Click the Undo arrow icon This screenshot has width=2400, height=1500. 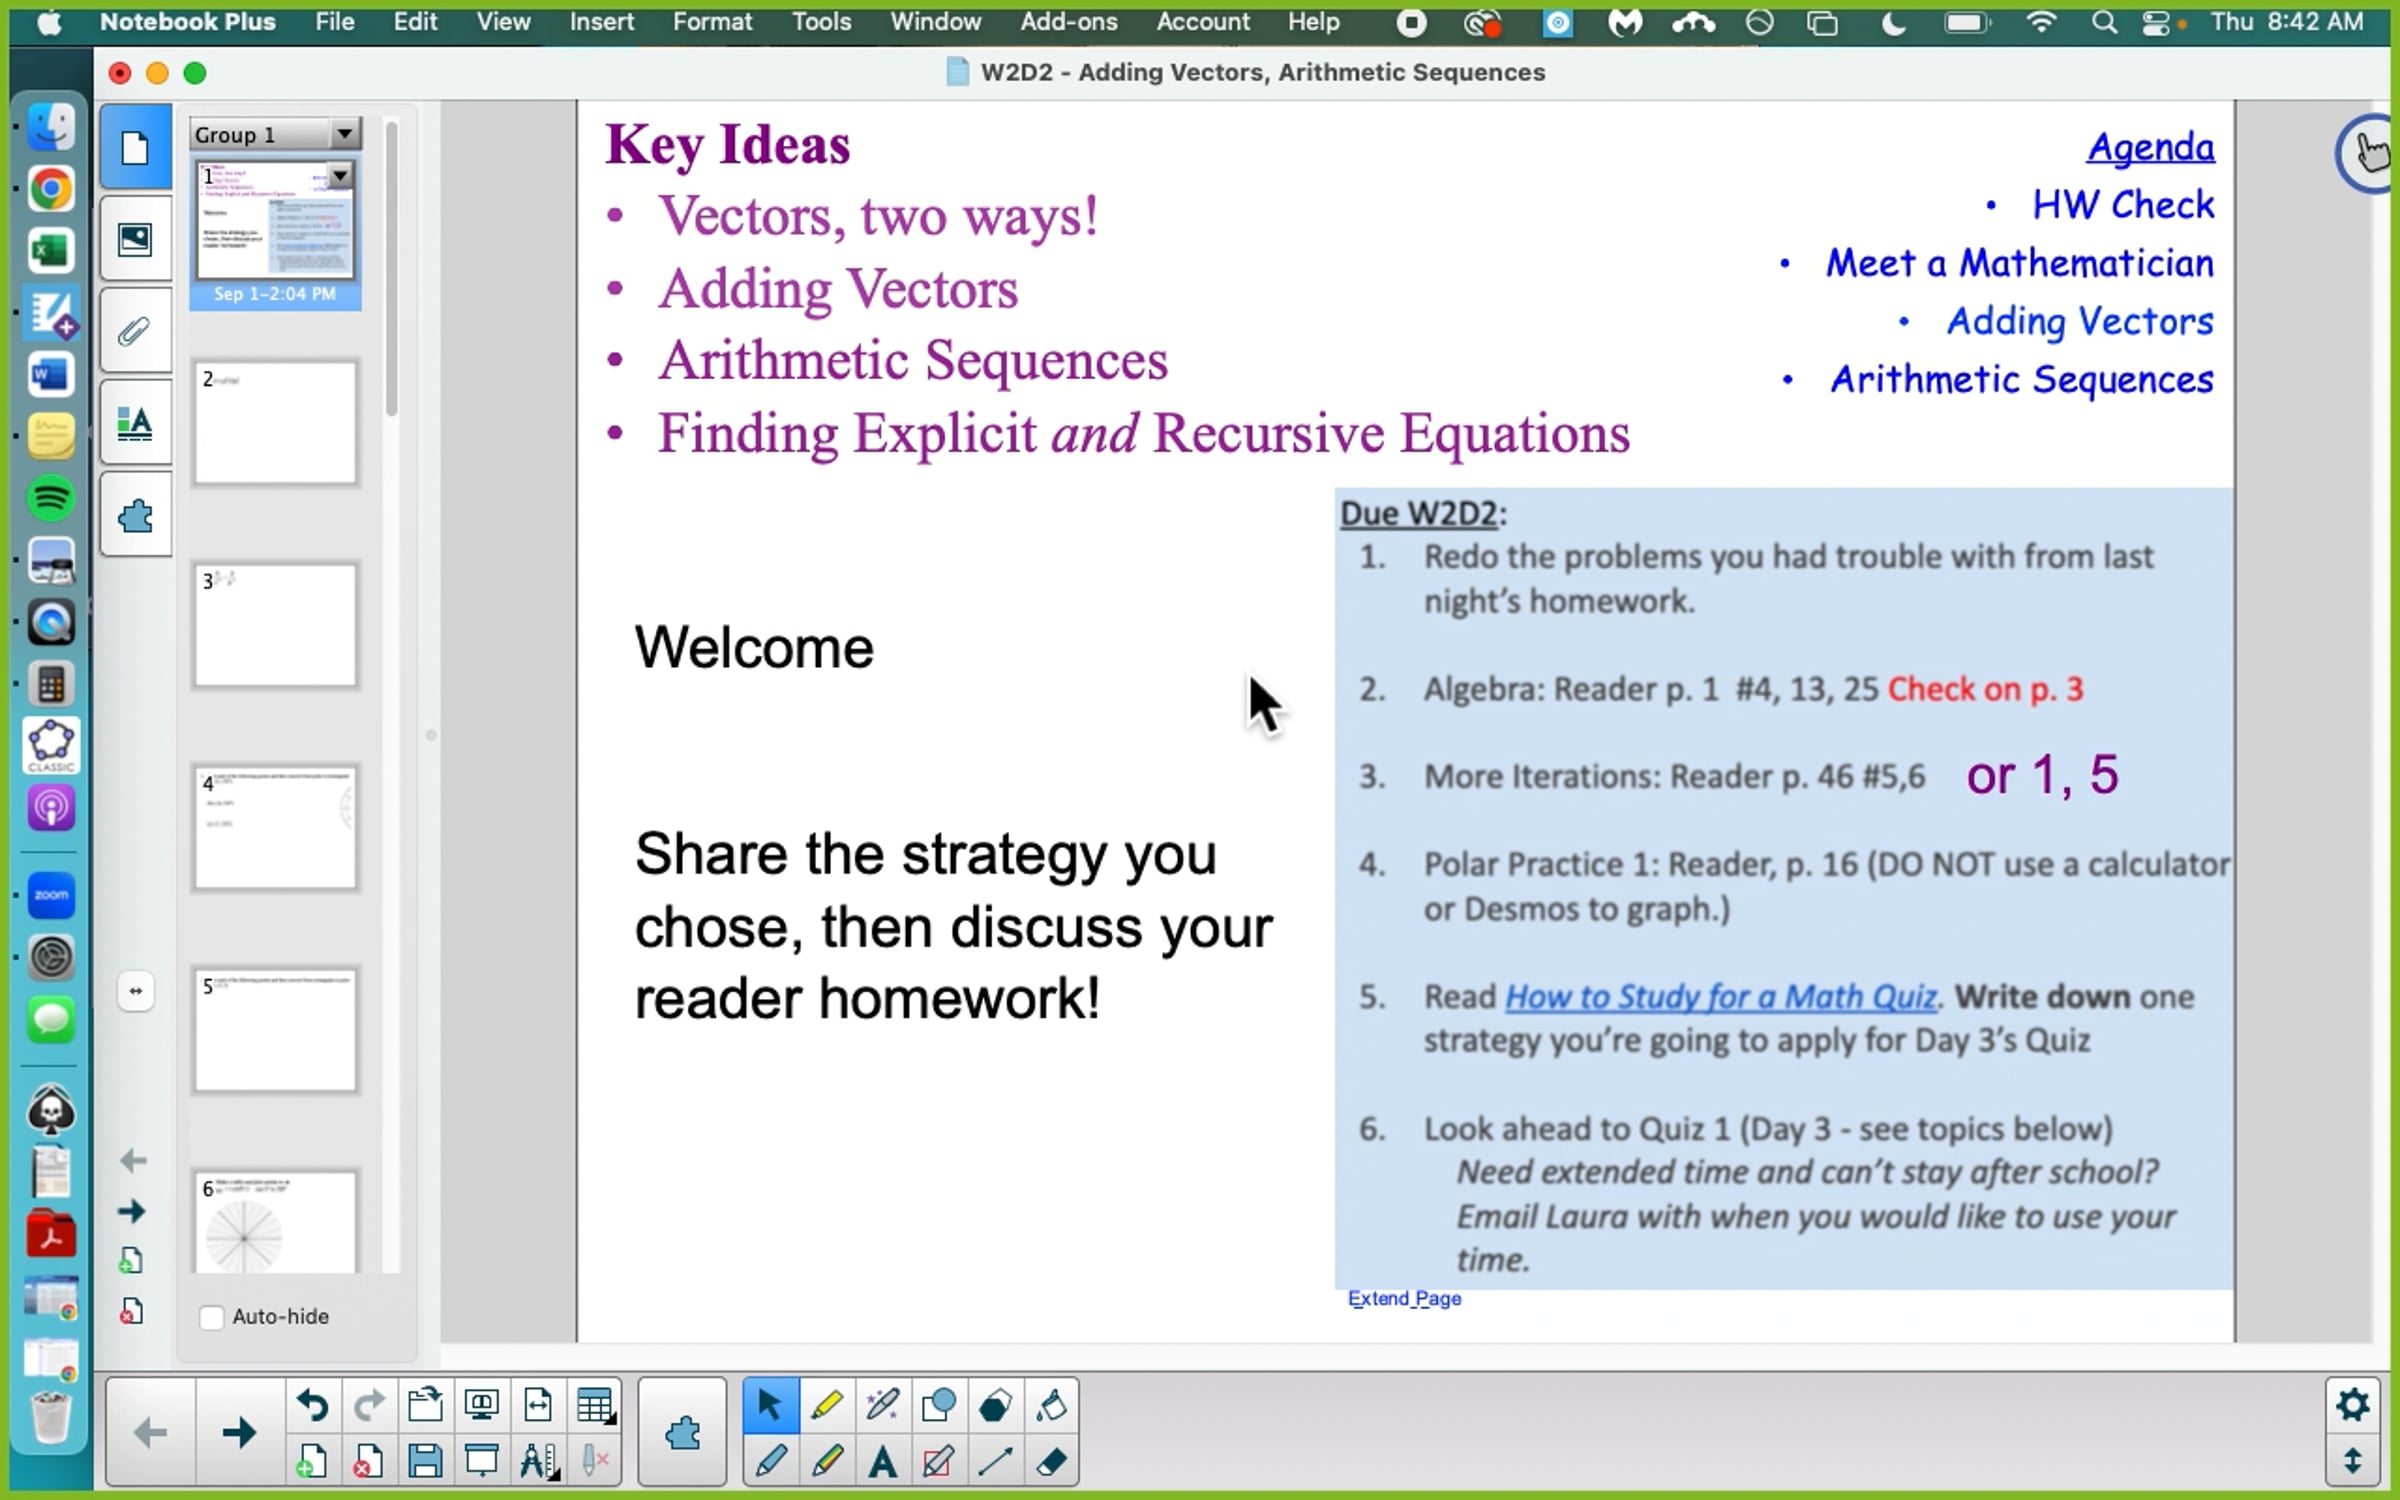(313, 1405)
